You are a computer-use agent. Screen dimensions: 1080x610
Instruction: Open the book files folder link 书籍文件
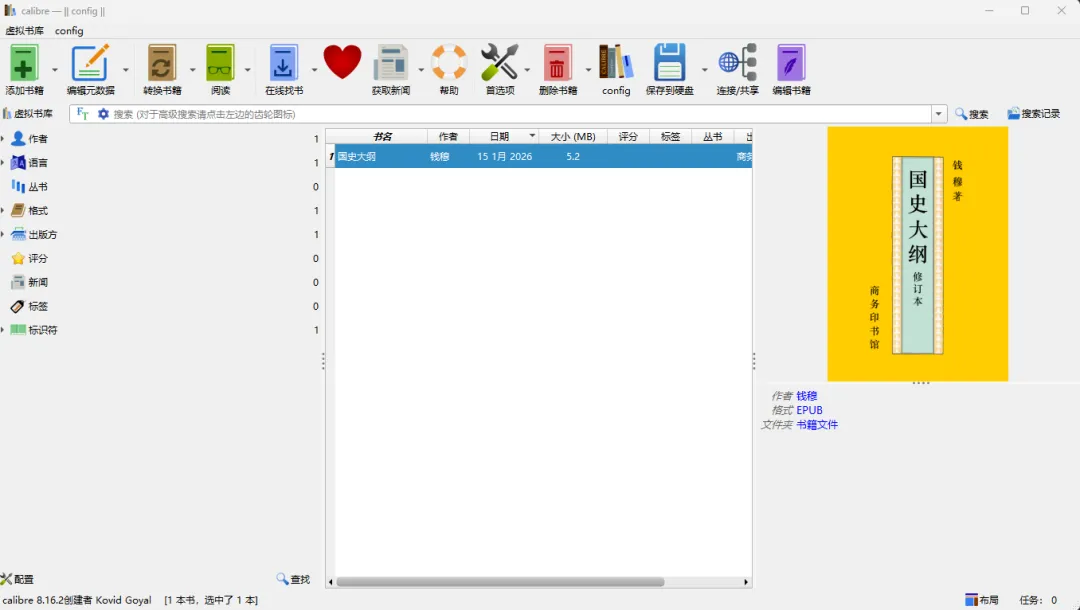tap(817, 425)
